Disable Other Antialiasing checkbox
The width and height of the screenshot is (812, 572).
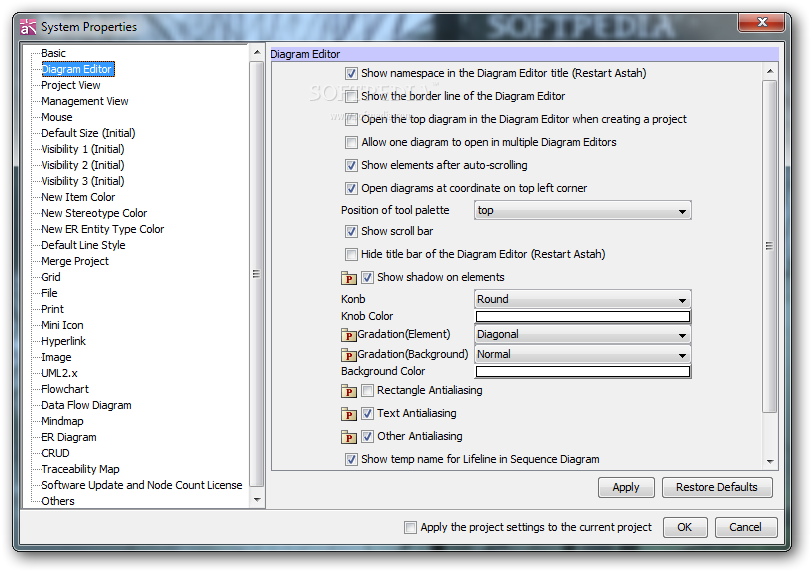[x=367, y=436]
